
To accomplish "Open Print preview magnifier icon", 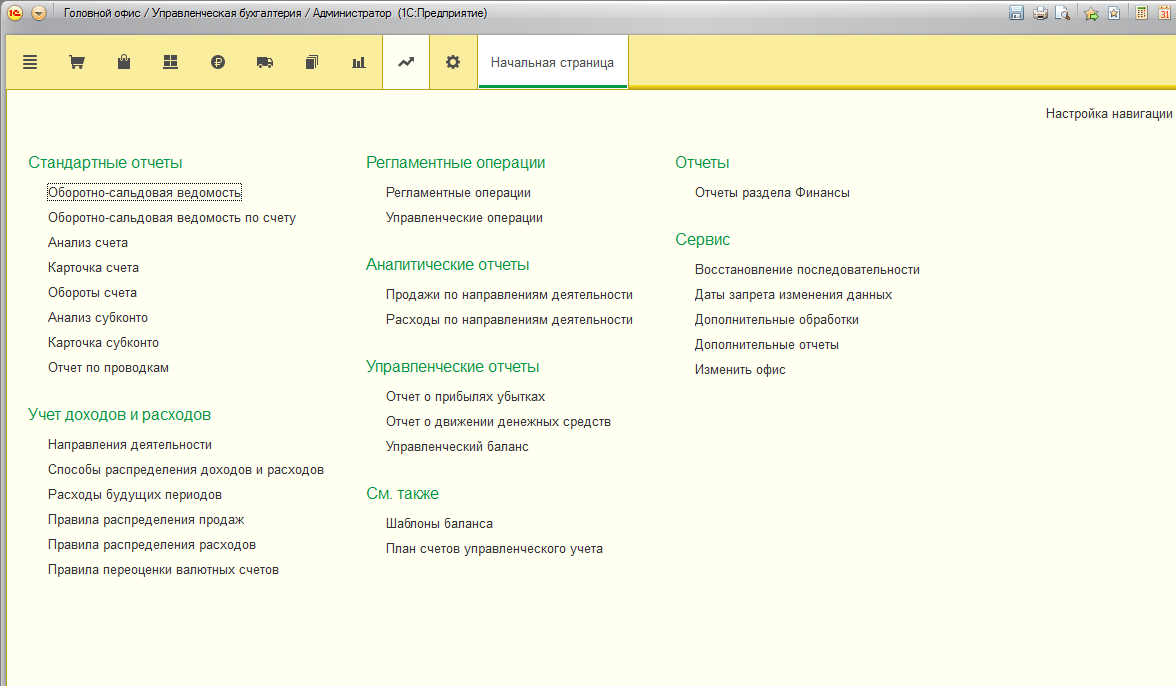I will pyautogui.click(x=1063, y=13).
